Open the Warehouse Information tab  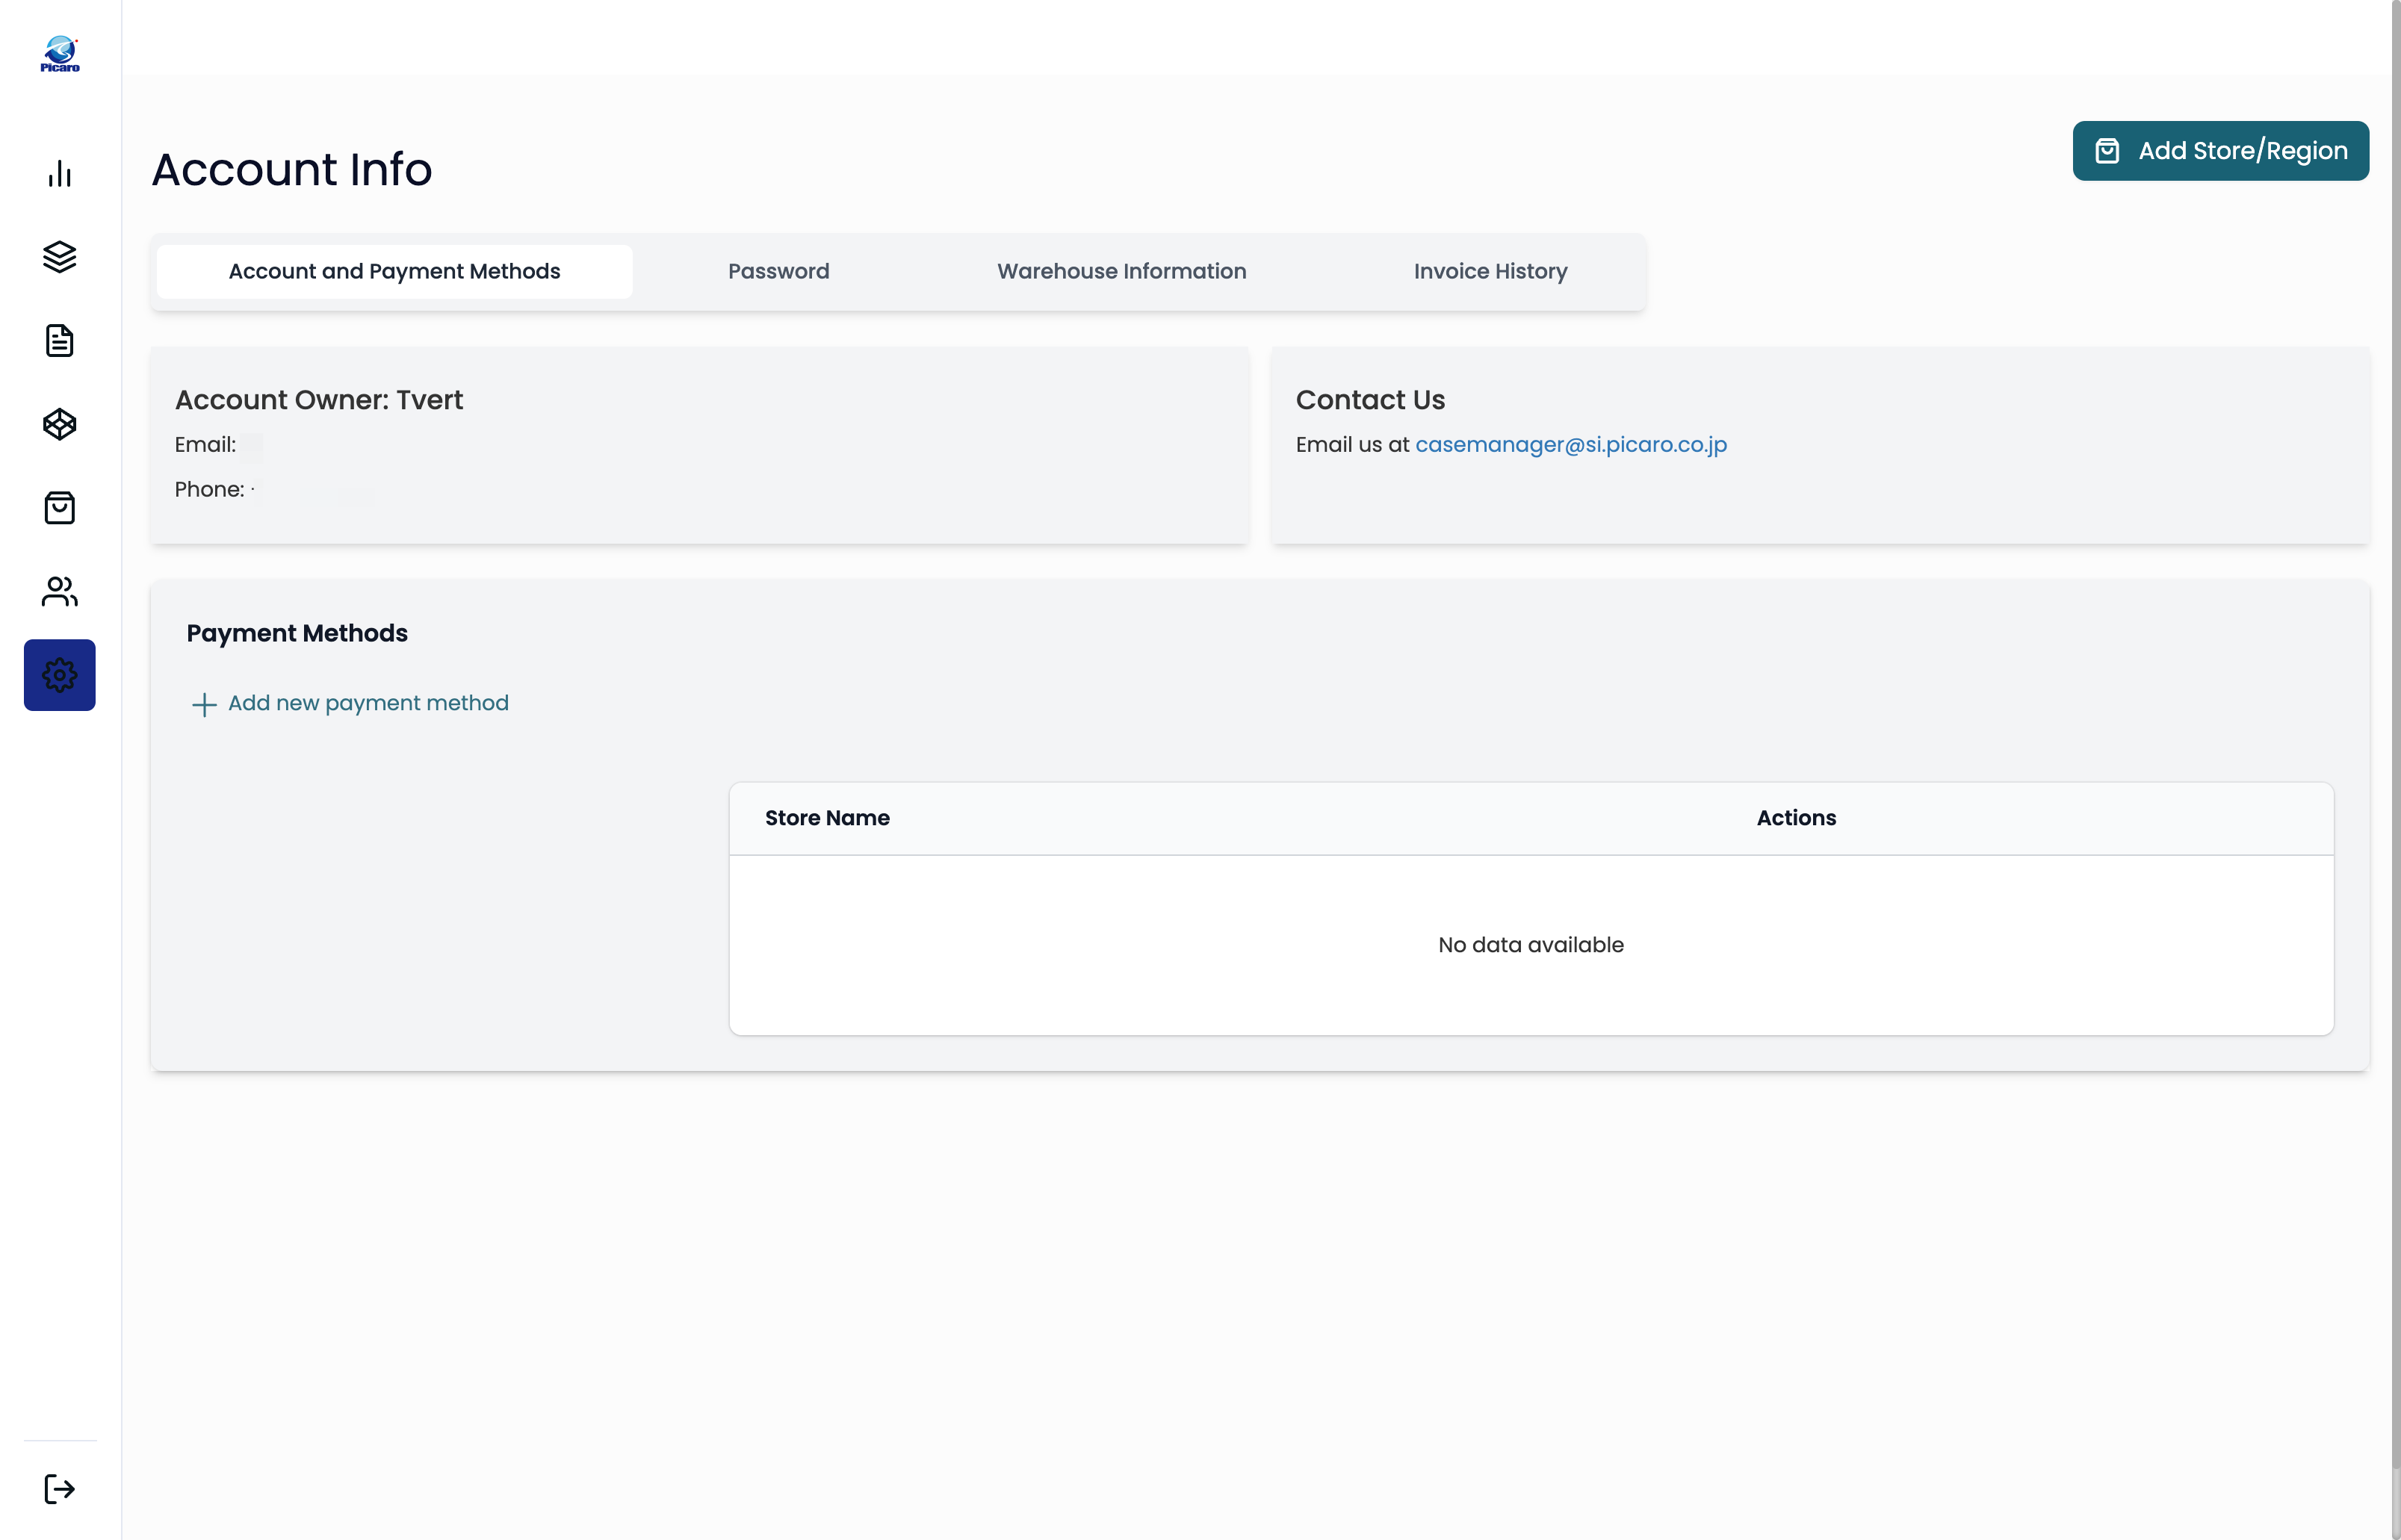[1121, 271]
